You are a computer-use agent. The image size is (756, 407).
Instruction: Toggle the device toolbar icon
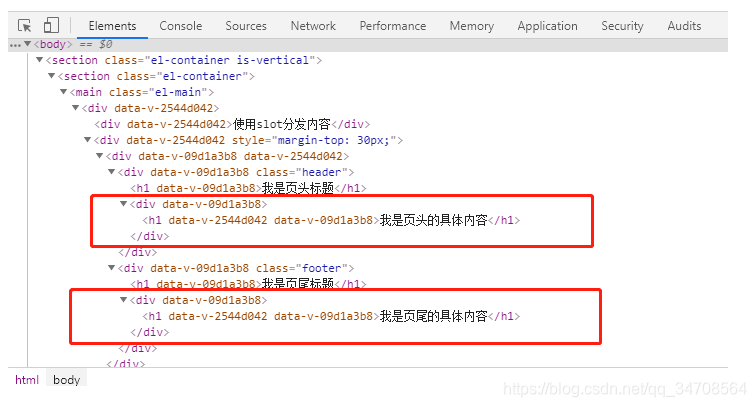51,25
